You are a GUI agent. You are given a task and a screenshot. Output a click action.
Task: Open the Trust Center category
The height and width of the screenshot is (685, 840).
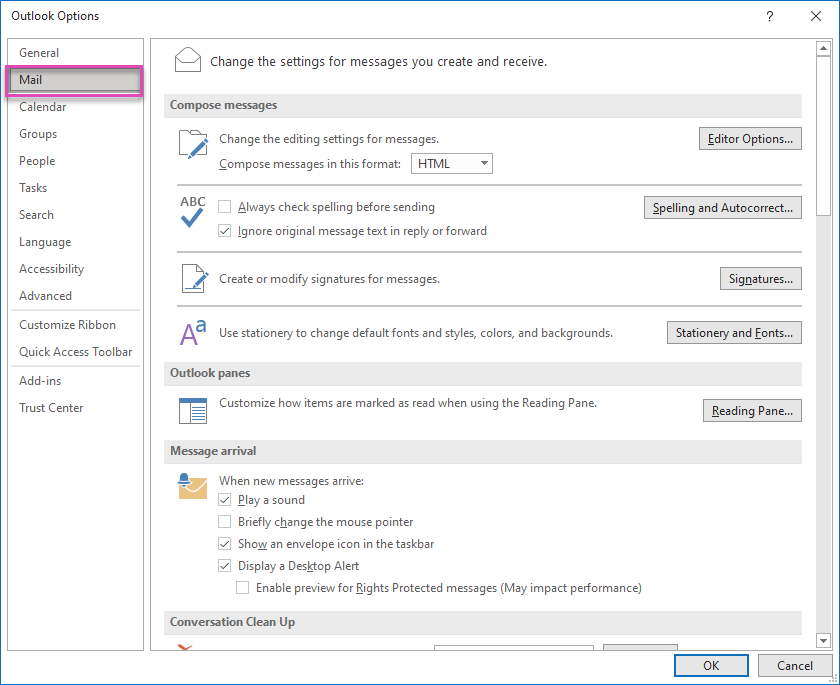pos(51,408)
